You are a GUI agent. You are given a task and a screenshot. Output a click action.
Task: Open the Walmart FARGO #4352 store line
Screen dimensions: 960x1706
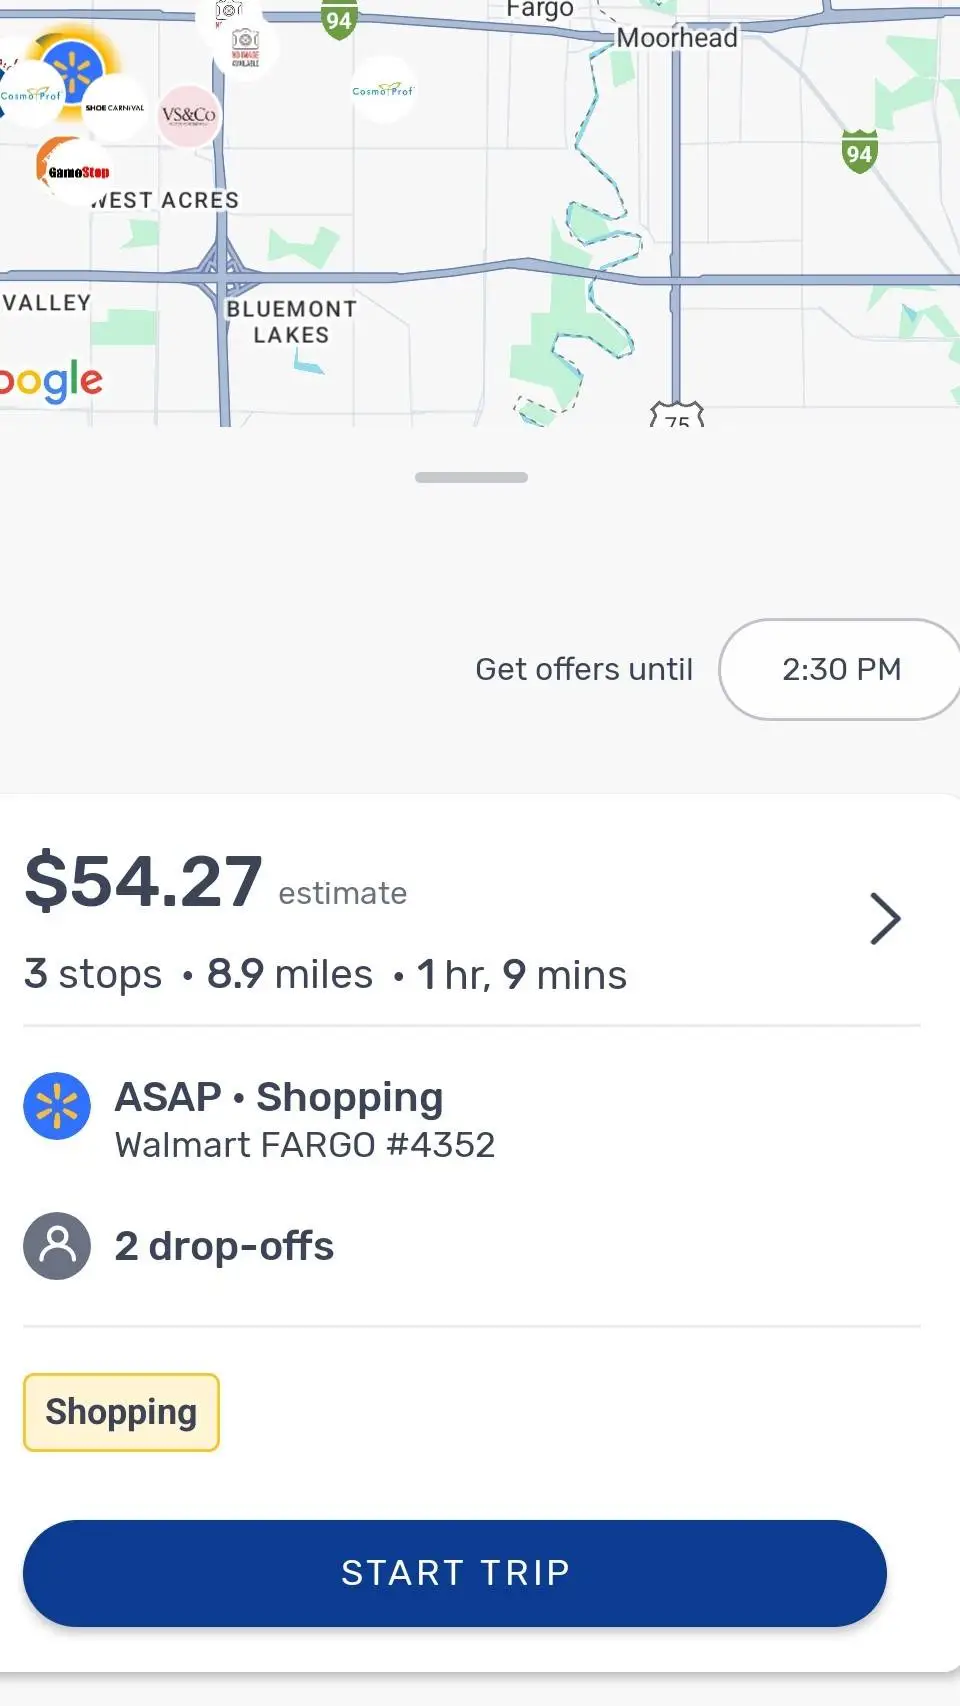pos(305,1145)
